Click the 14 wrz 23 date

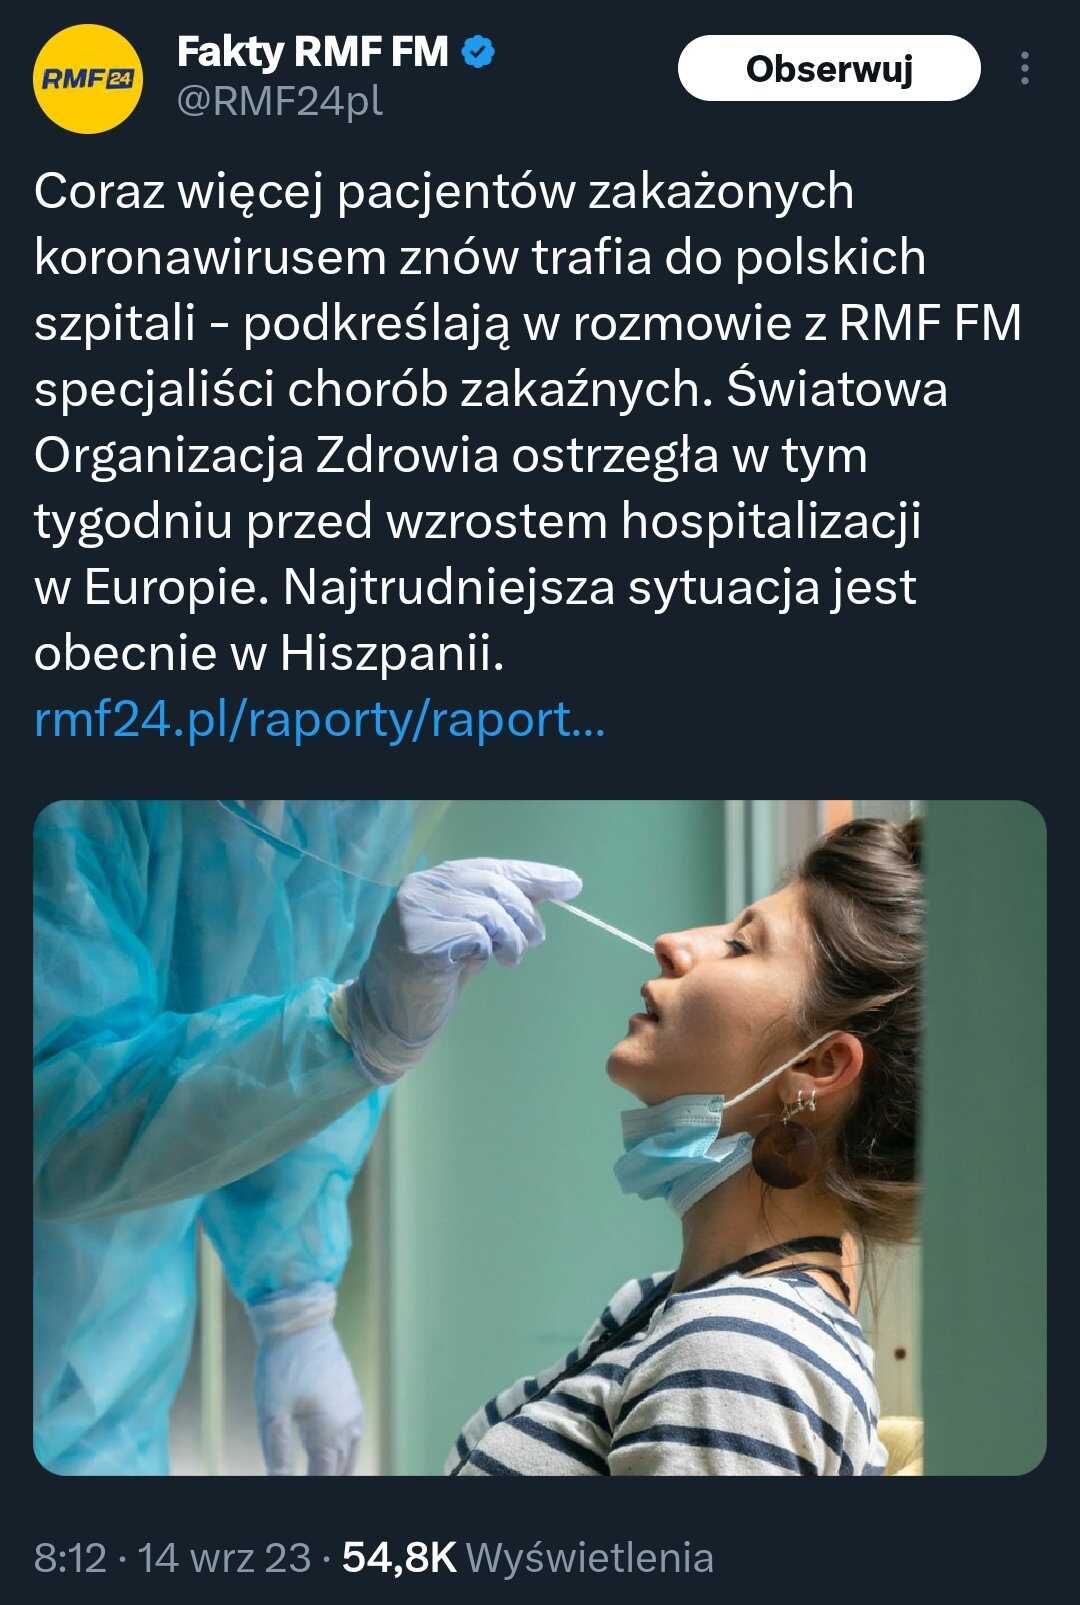coord(224,1557)
